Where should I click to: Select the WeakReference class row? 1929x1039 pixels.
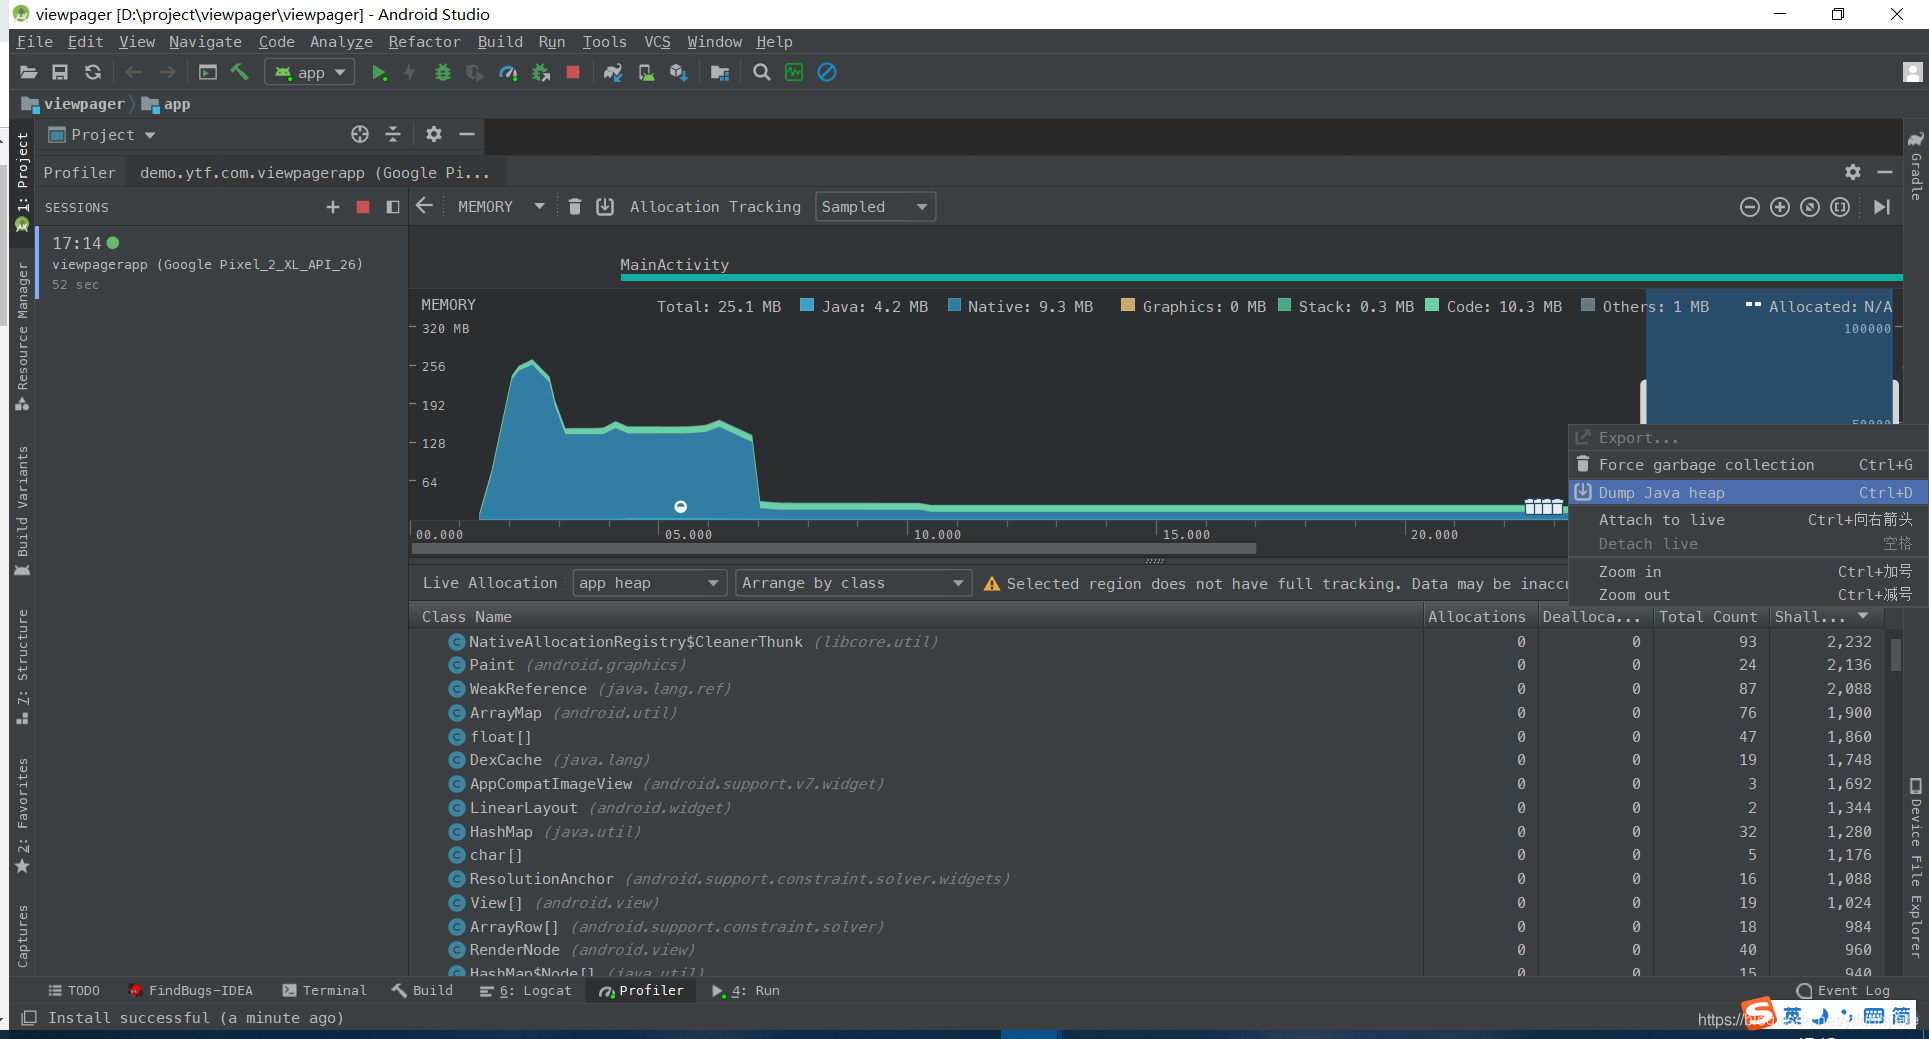[1147, 689]
